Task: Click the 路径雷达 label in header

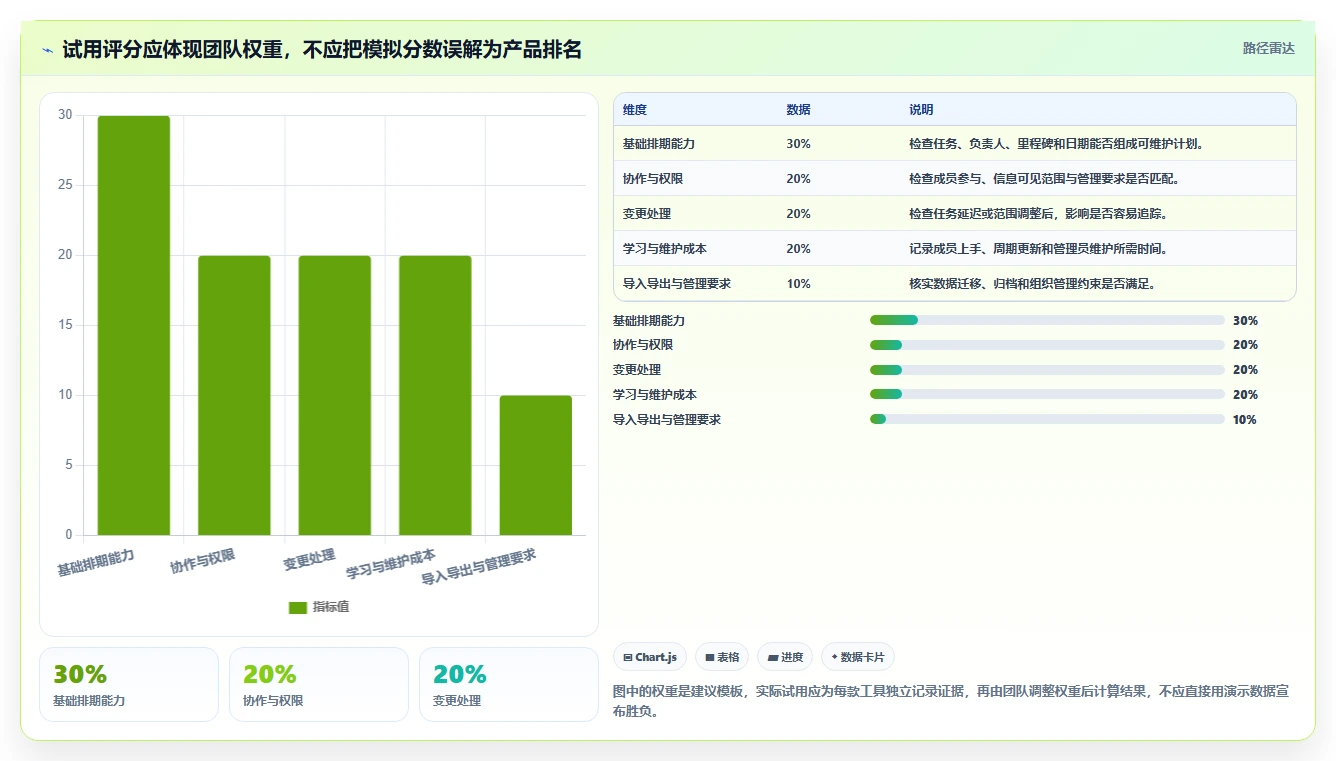Action: point(1268,48)
